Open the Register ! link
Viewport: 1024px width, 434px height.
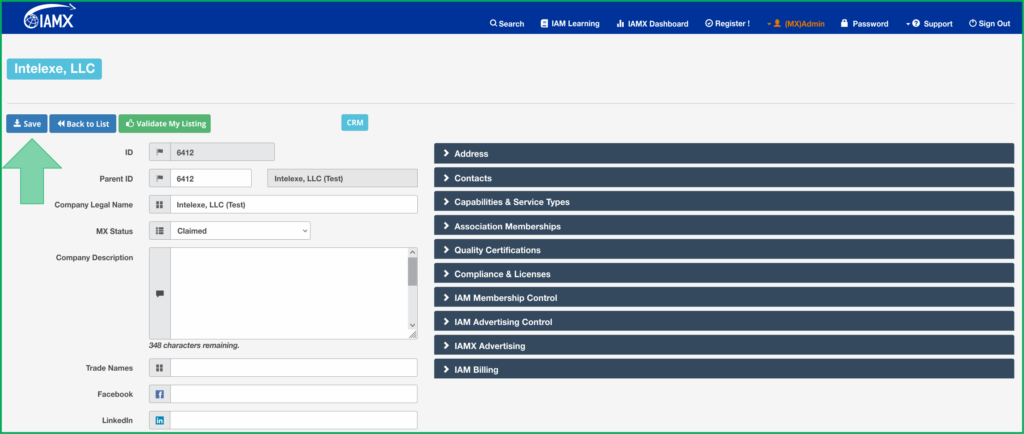click(727, 23)
